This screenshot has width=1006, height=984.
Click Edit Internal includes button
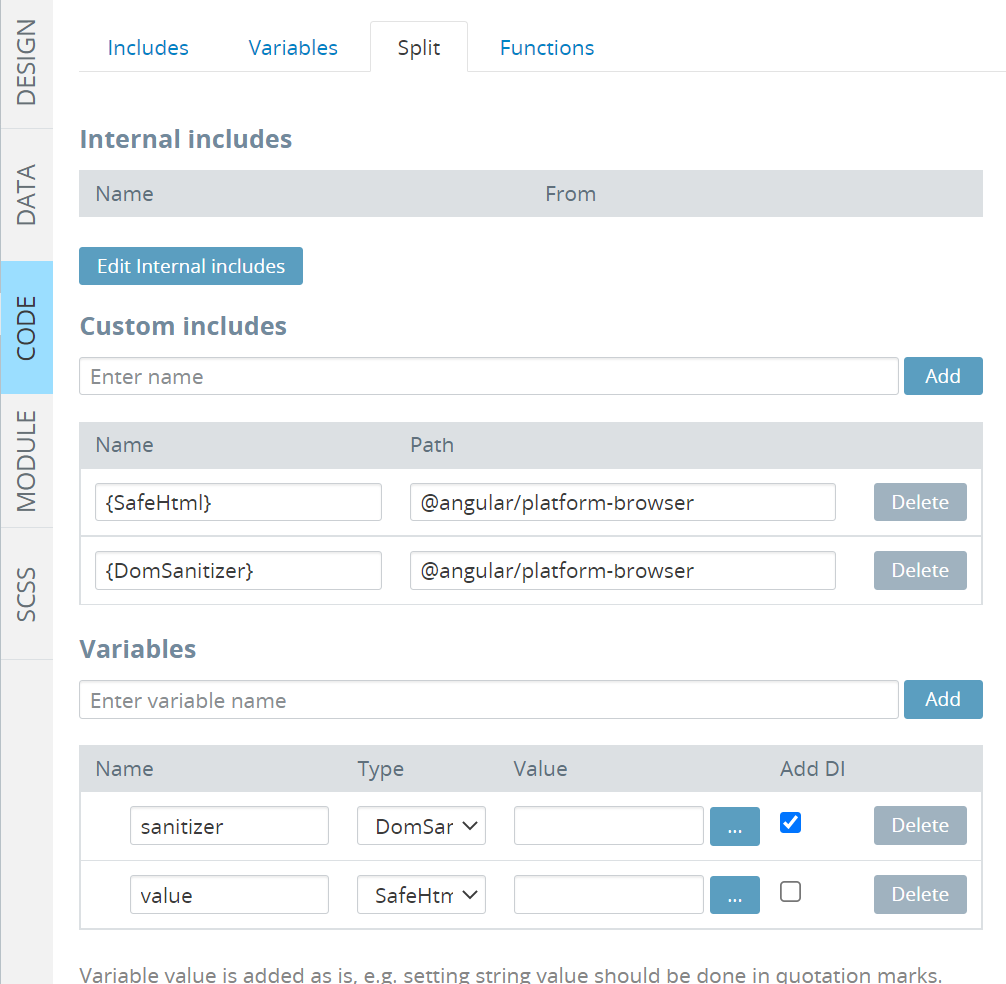(x=191, y=266)
